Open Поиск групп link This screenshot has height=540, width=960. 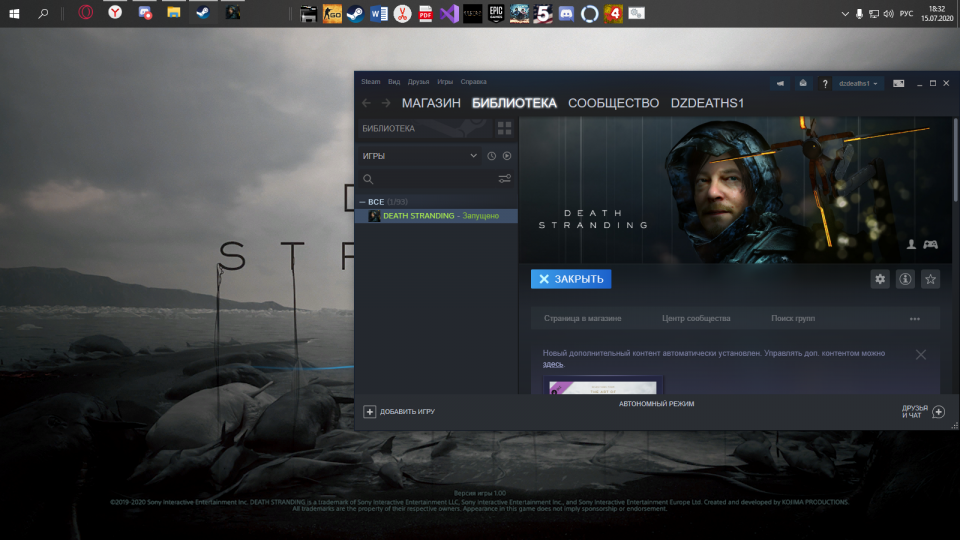[793, 318]
